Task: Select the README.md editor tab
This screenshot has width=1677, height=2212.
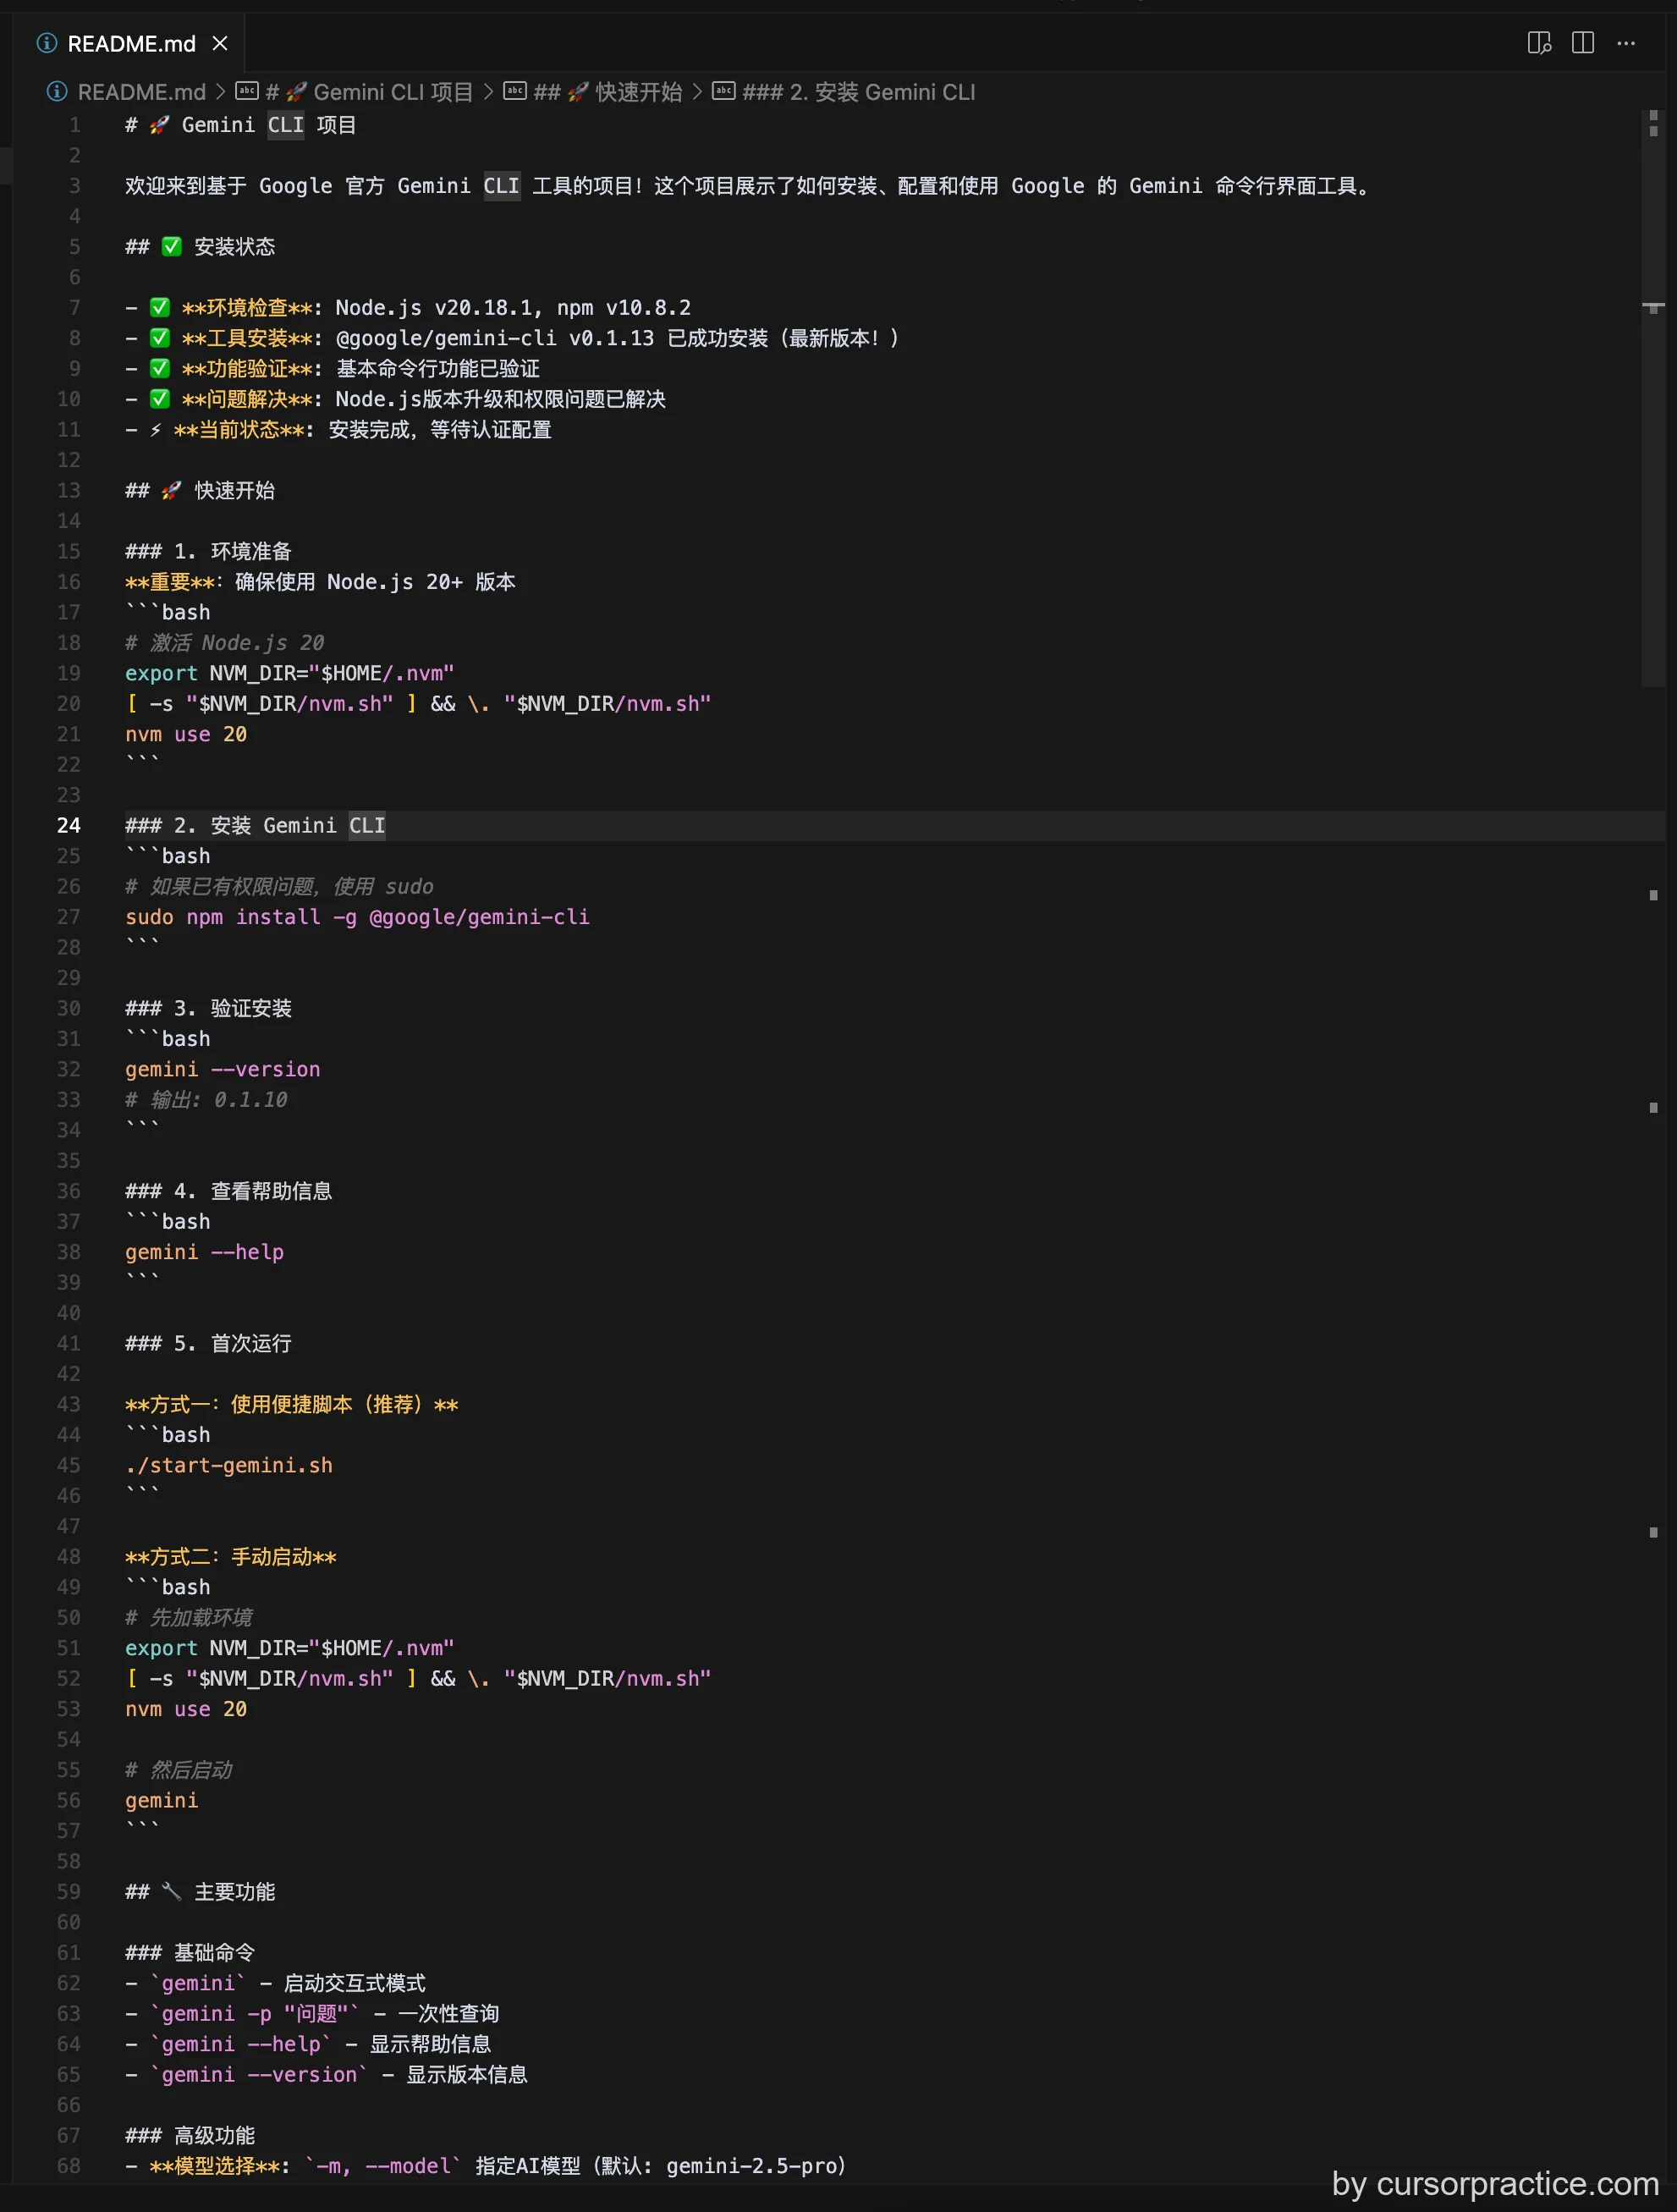Action: (x=131, y=43)
